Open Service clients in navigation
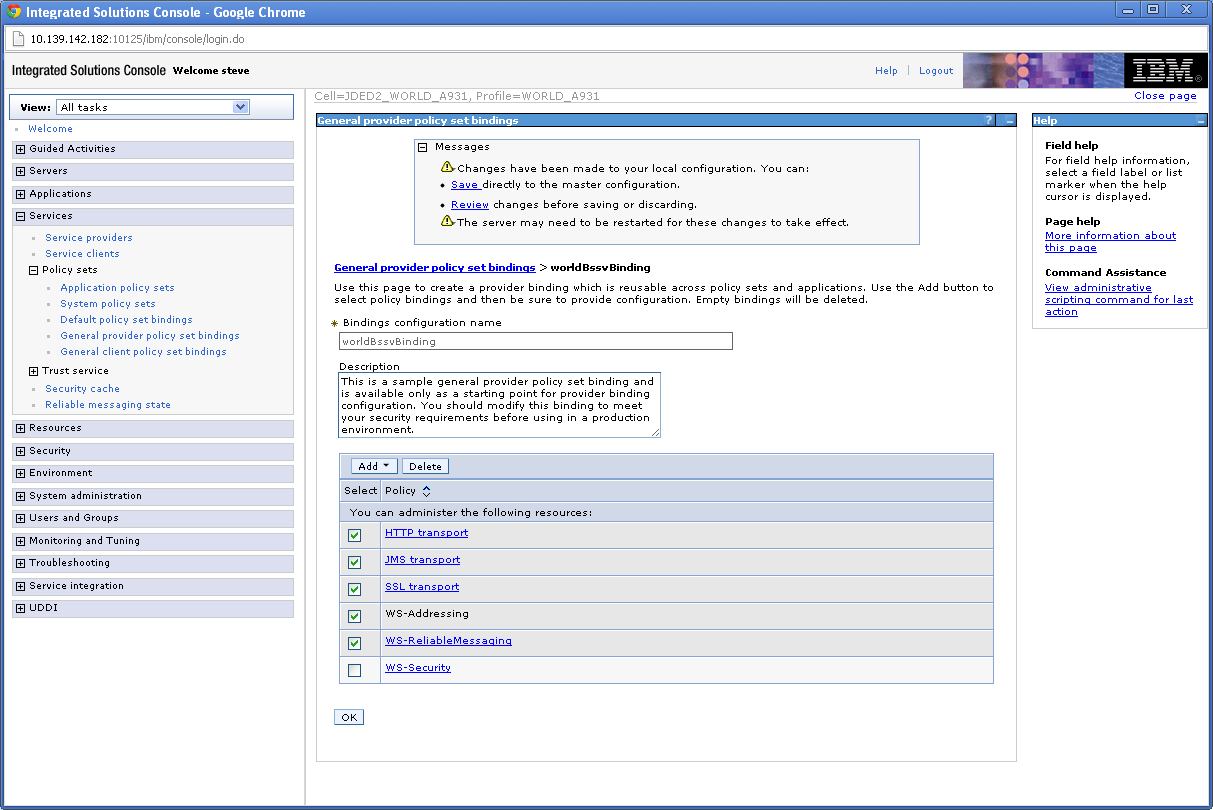Screen dimensions: 1213x810 click(x=82, y=254)
